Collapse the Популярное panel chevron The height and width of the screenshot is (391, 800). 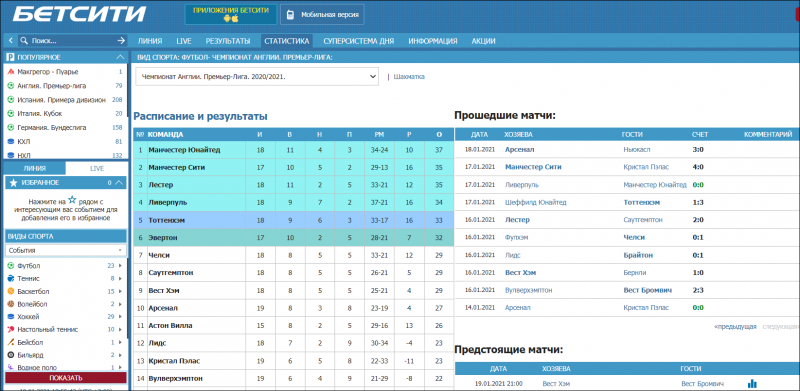tap(120, 57)
